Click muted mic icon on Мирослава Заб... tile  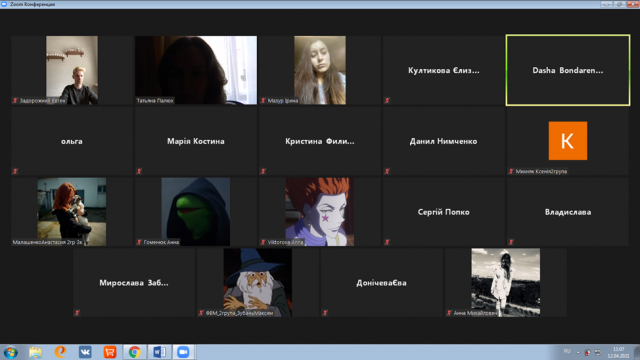point(77,313)
